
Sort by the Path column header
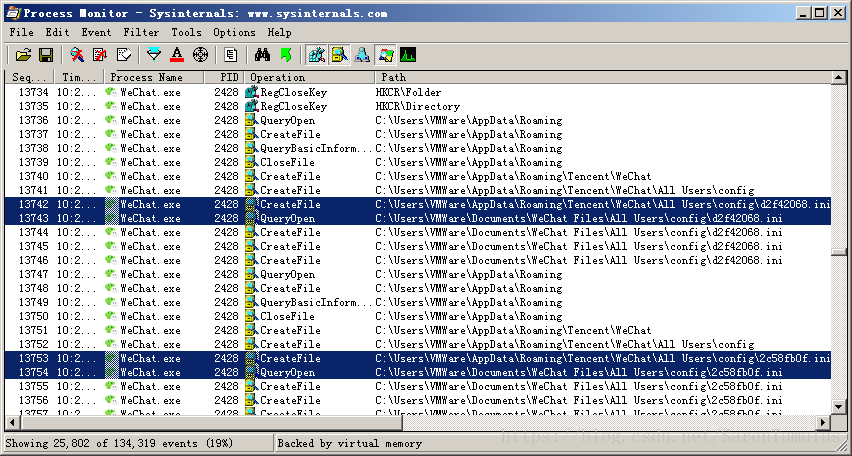pyautogui.click(x=603, y=77)
